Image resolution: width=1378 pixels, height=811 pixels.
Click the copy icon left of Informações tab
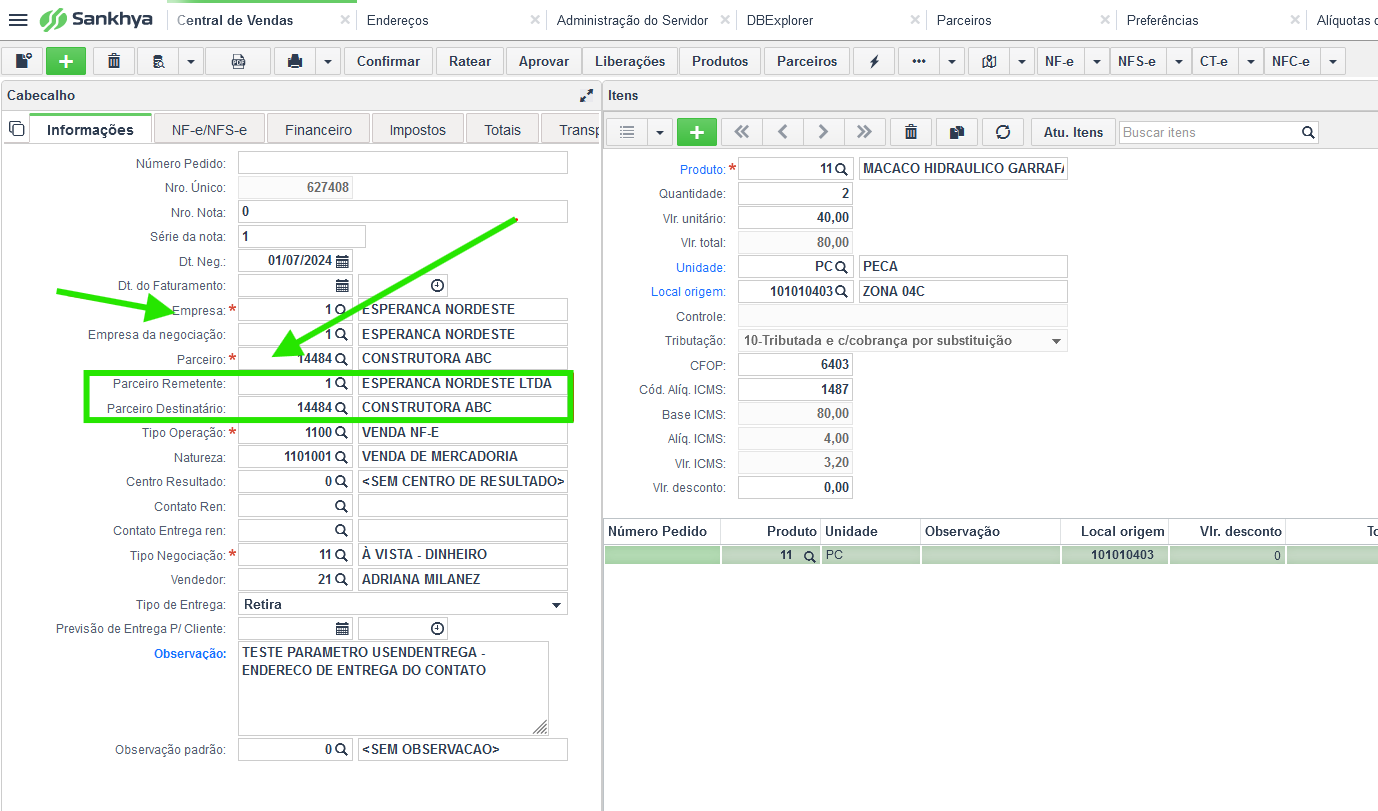click(x=16, y=129)
